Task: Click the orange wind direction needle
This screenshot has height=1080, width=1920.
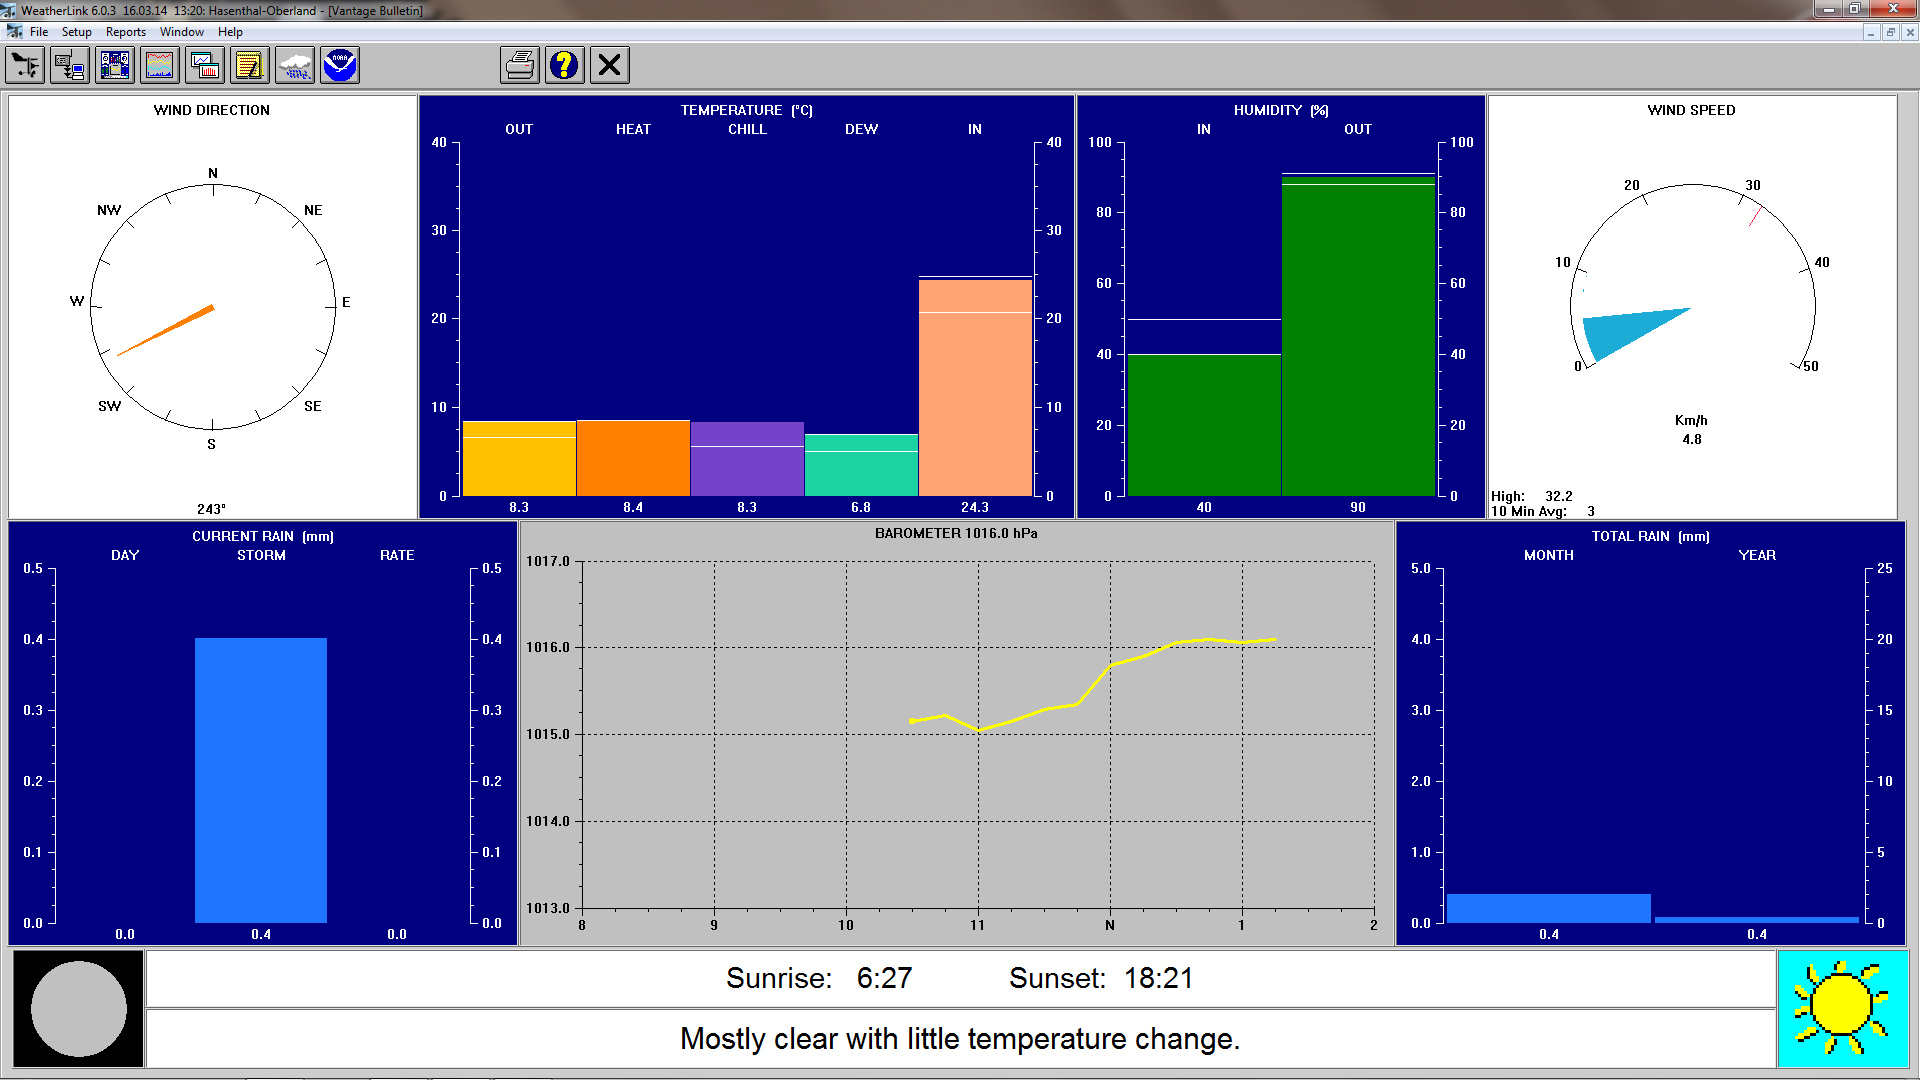Action: pos(166,330)
